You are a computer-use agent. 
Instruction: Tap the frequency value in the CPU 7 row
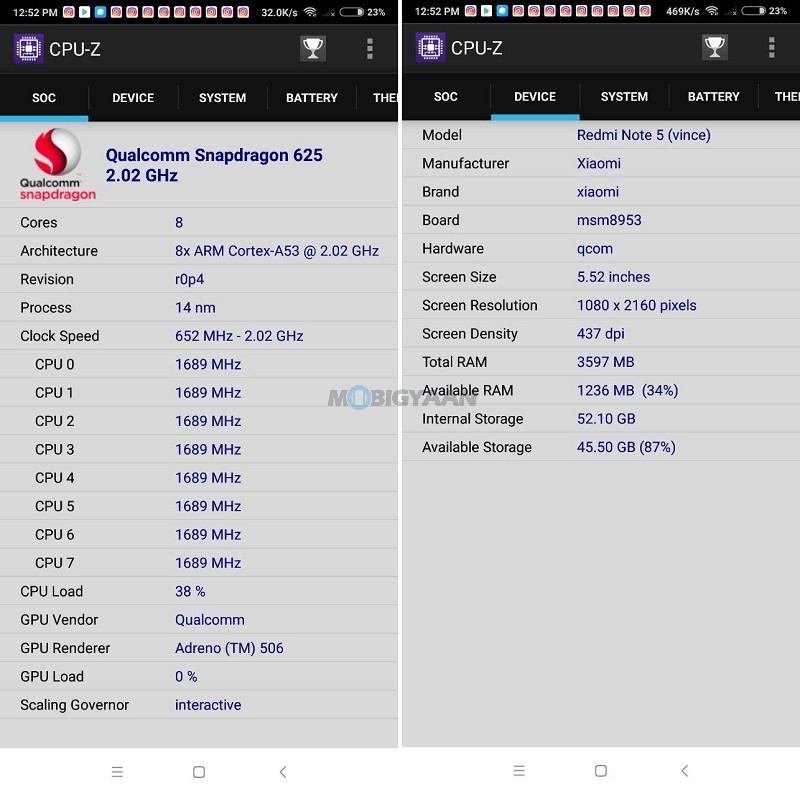click(x=208, y=563)
